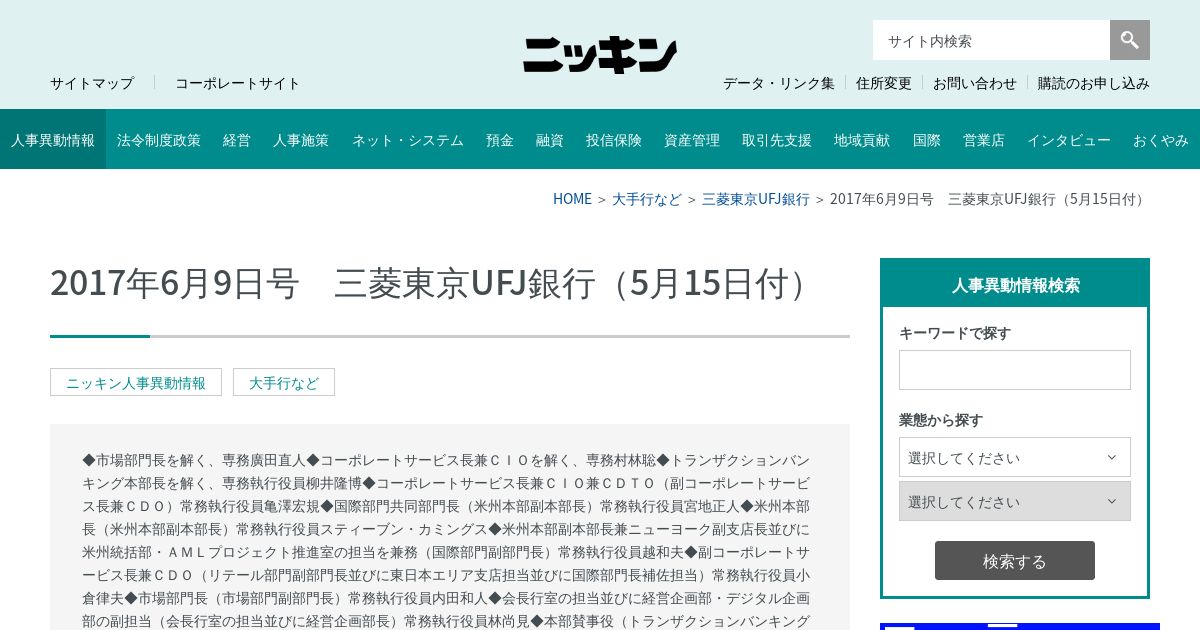This screenshot has height=630, width=1200.
Task: Click the ニッキン人事異動情報 tag
Action: tap(136, 382)
